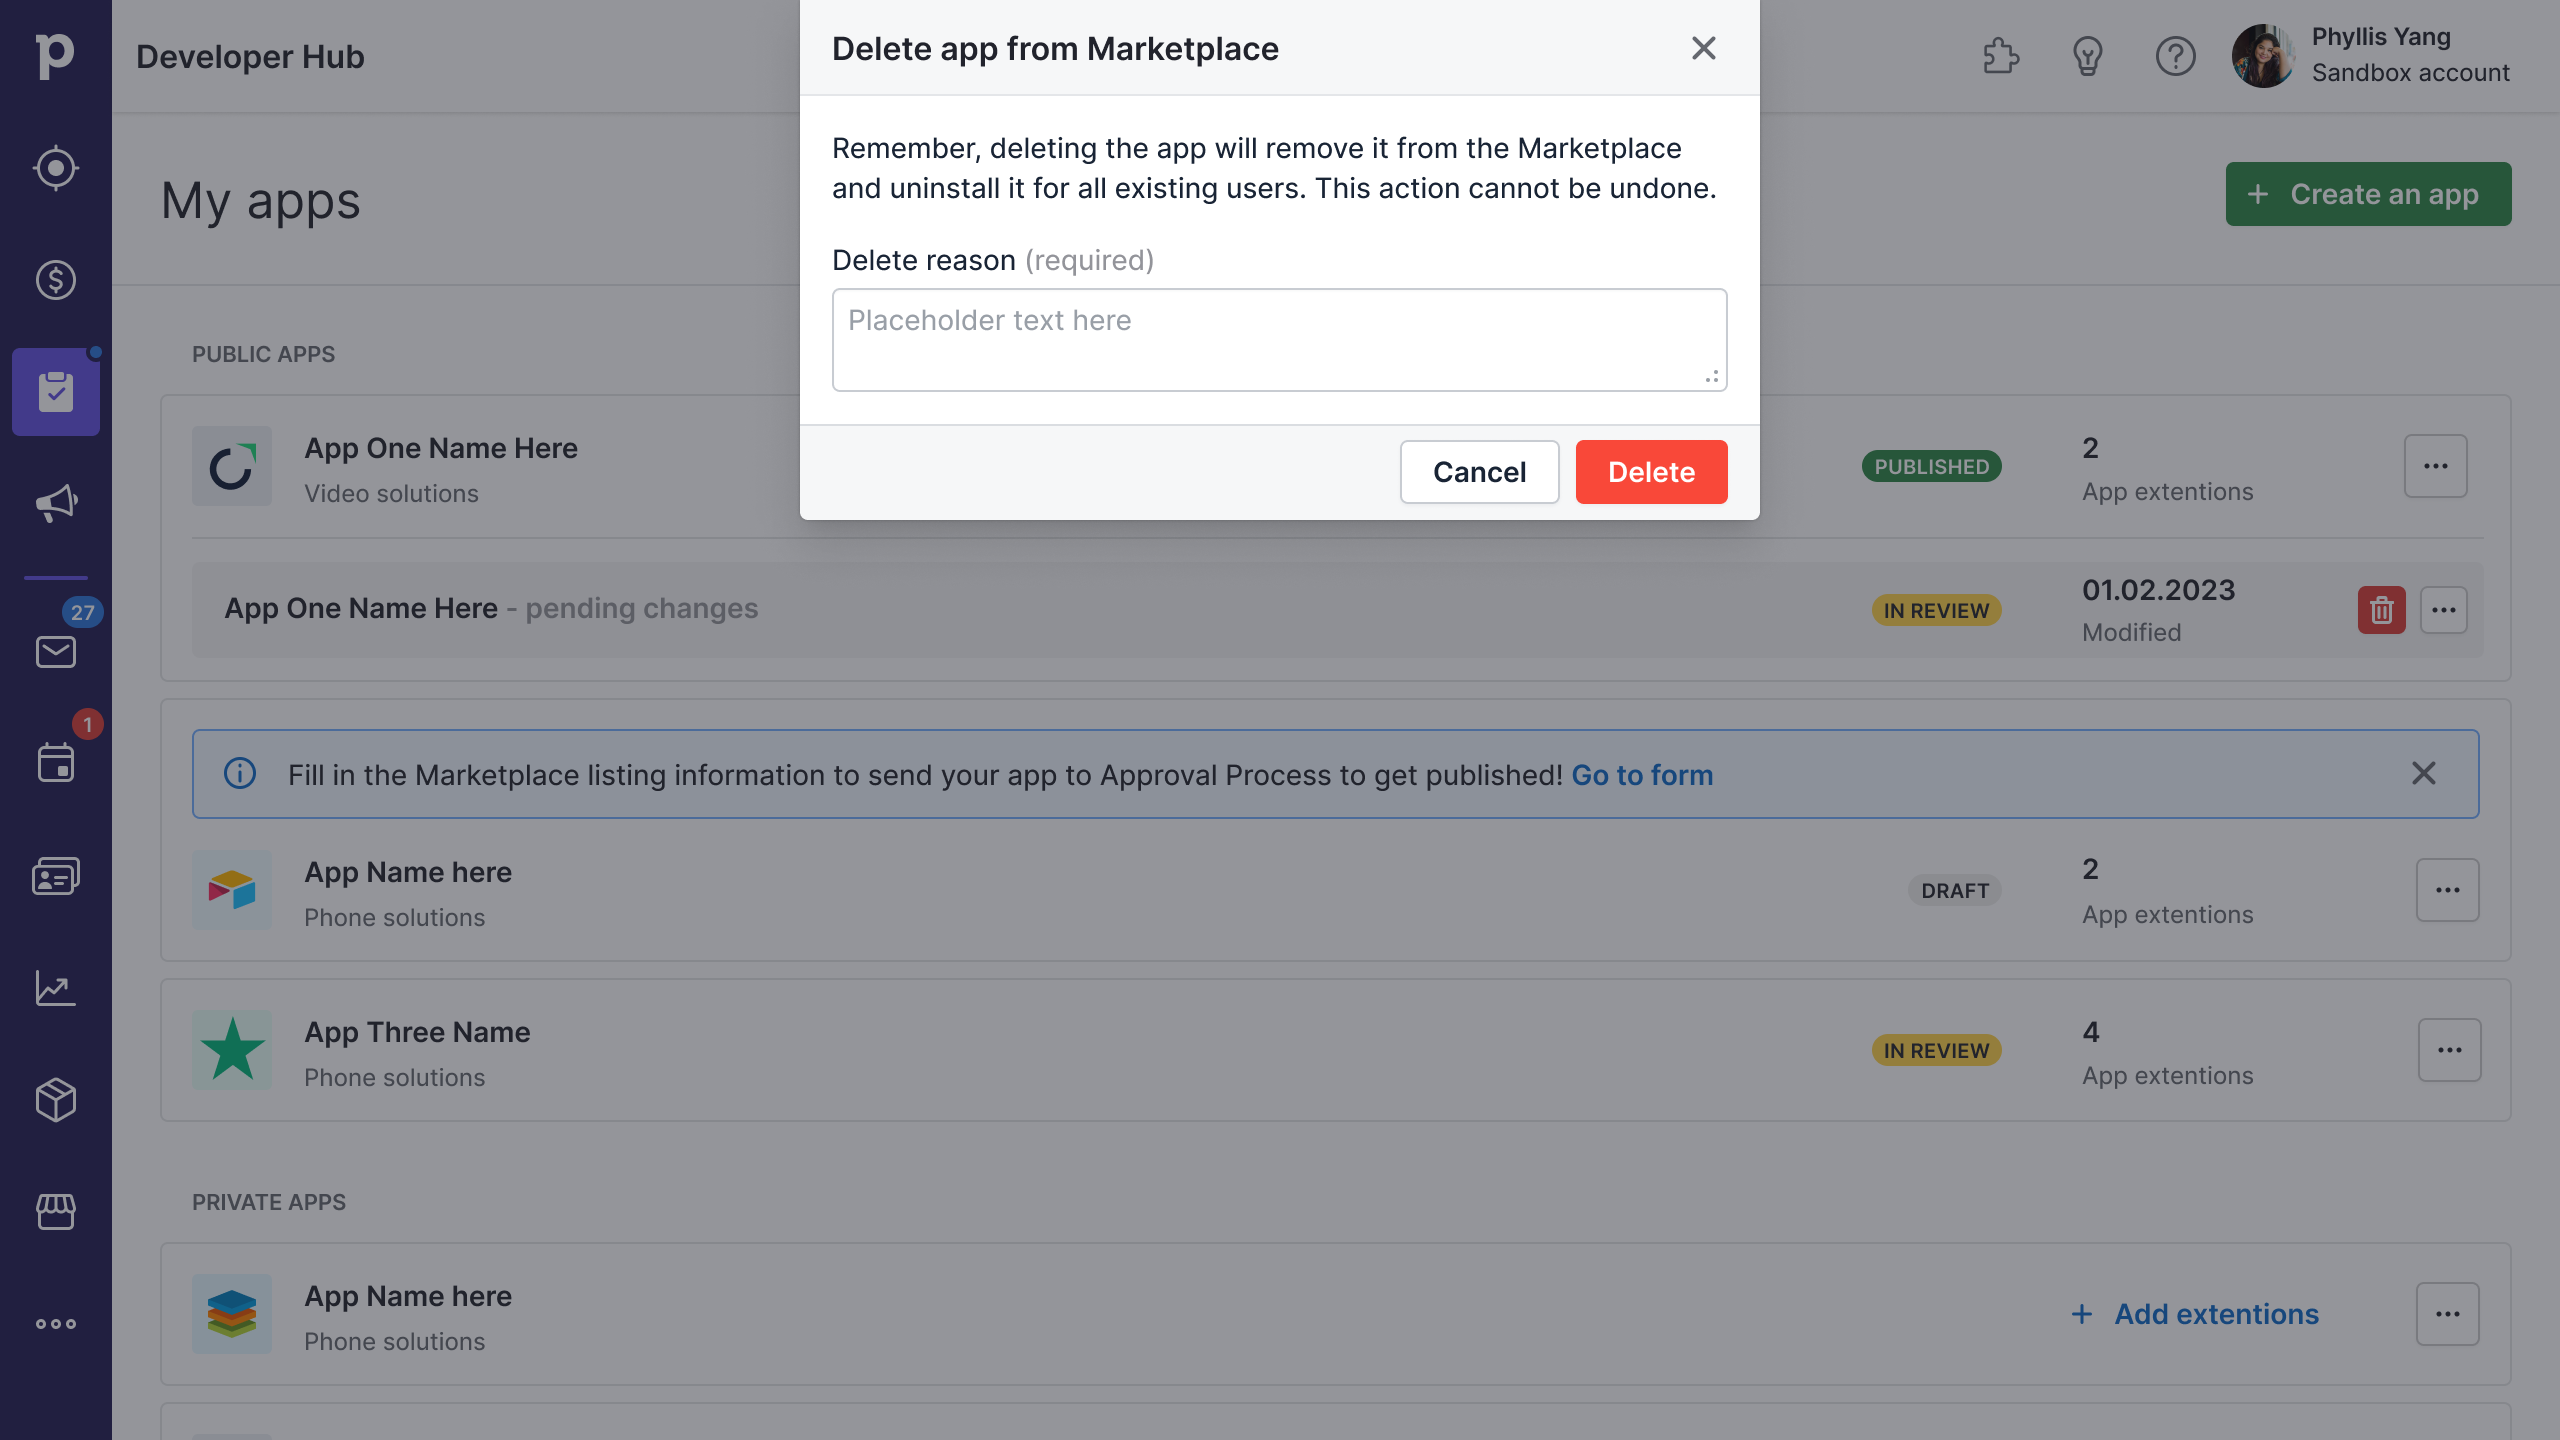The width and height of the screenshot is (2560, 1440).
Task: Expand sidebar more menu with three dots
Action: [56, 1324]
